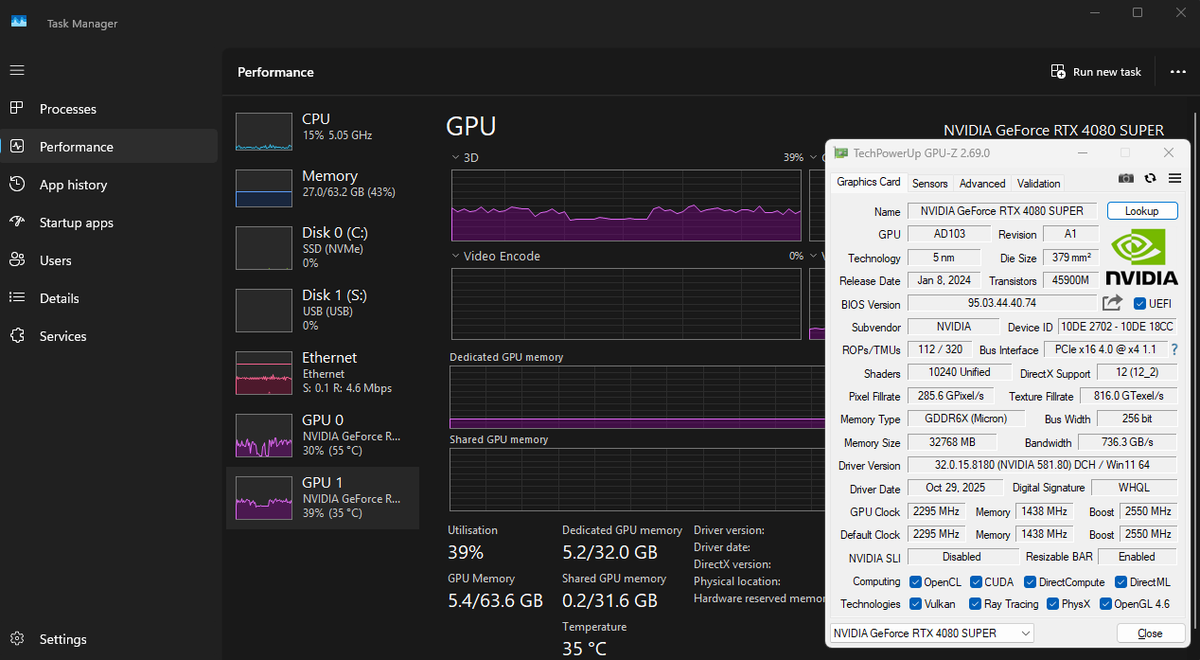
Task: Maximize the Task Manager window
Action: (1138, 12)
